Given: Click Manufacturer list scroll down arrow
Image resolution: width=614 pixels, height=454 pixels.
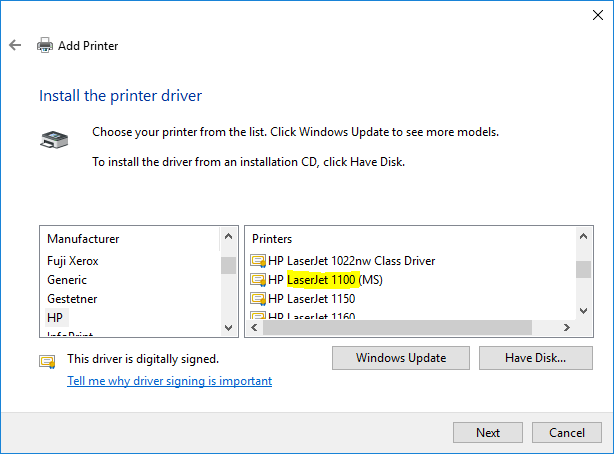Looking at the screenshot, I should tap(228, 327).
